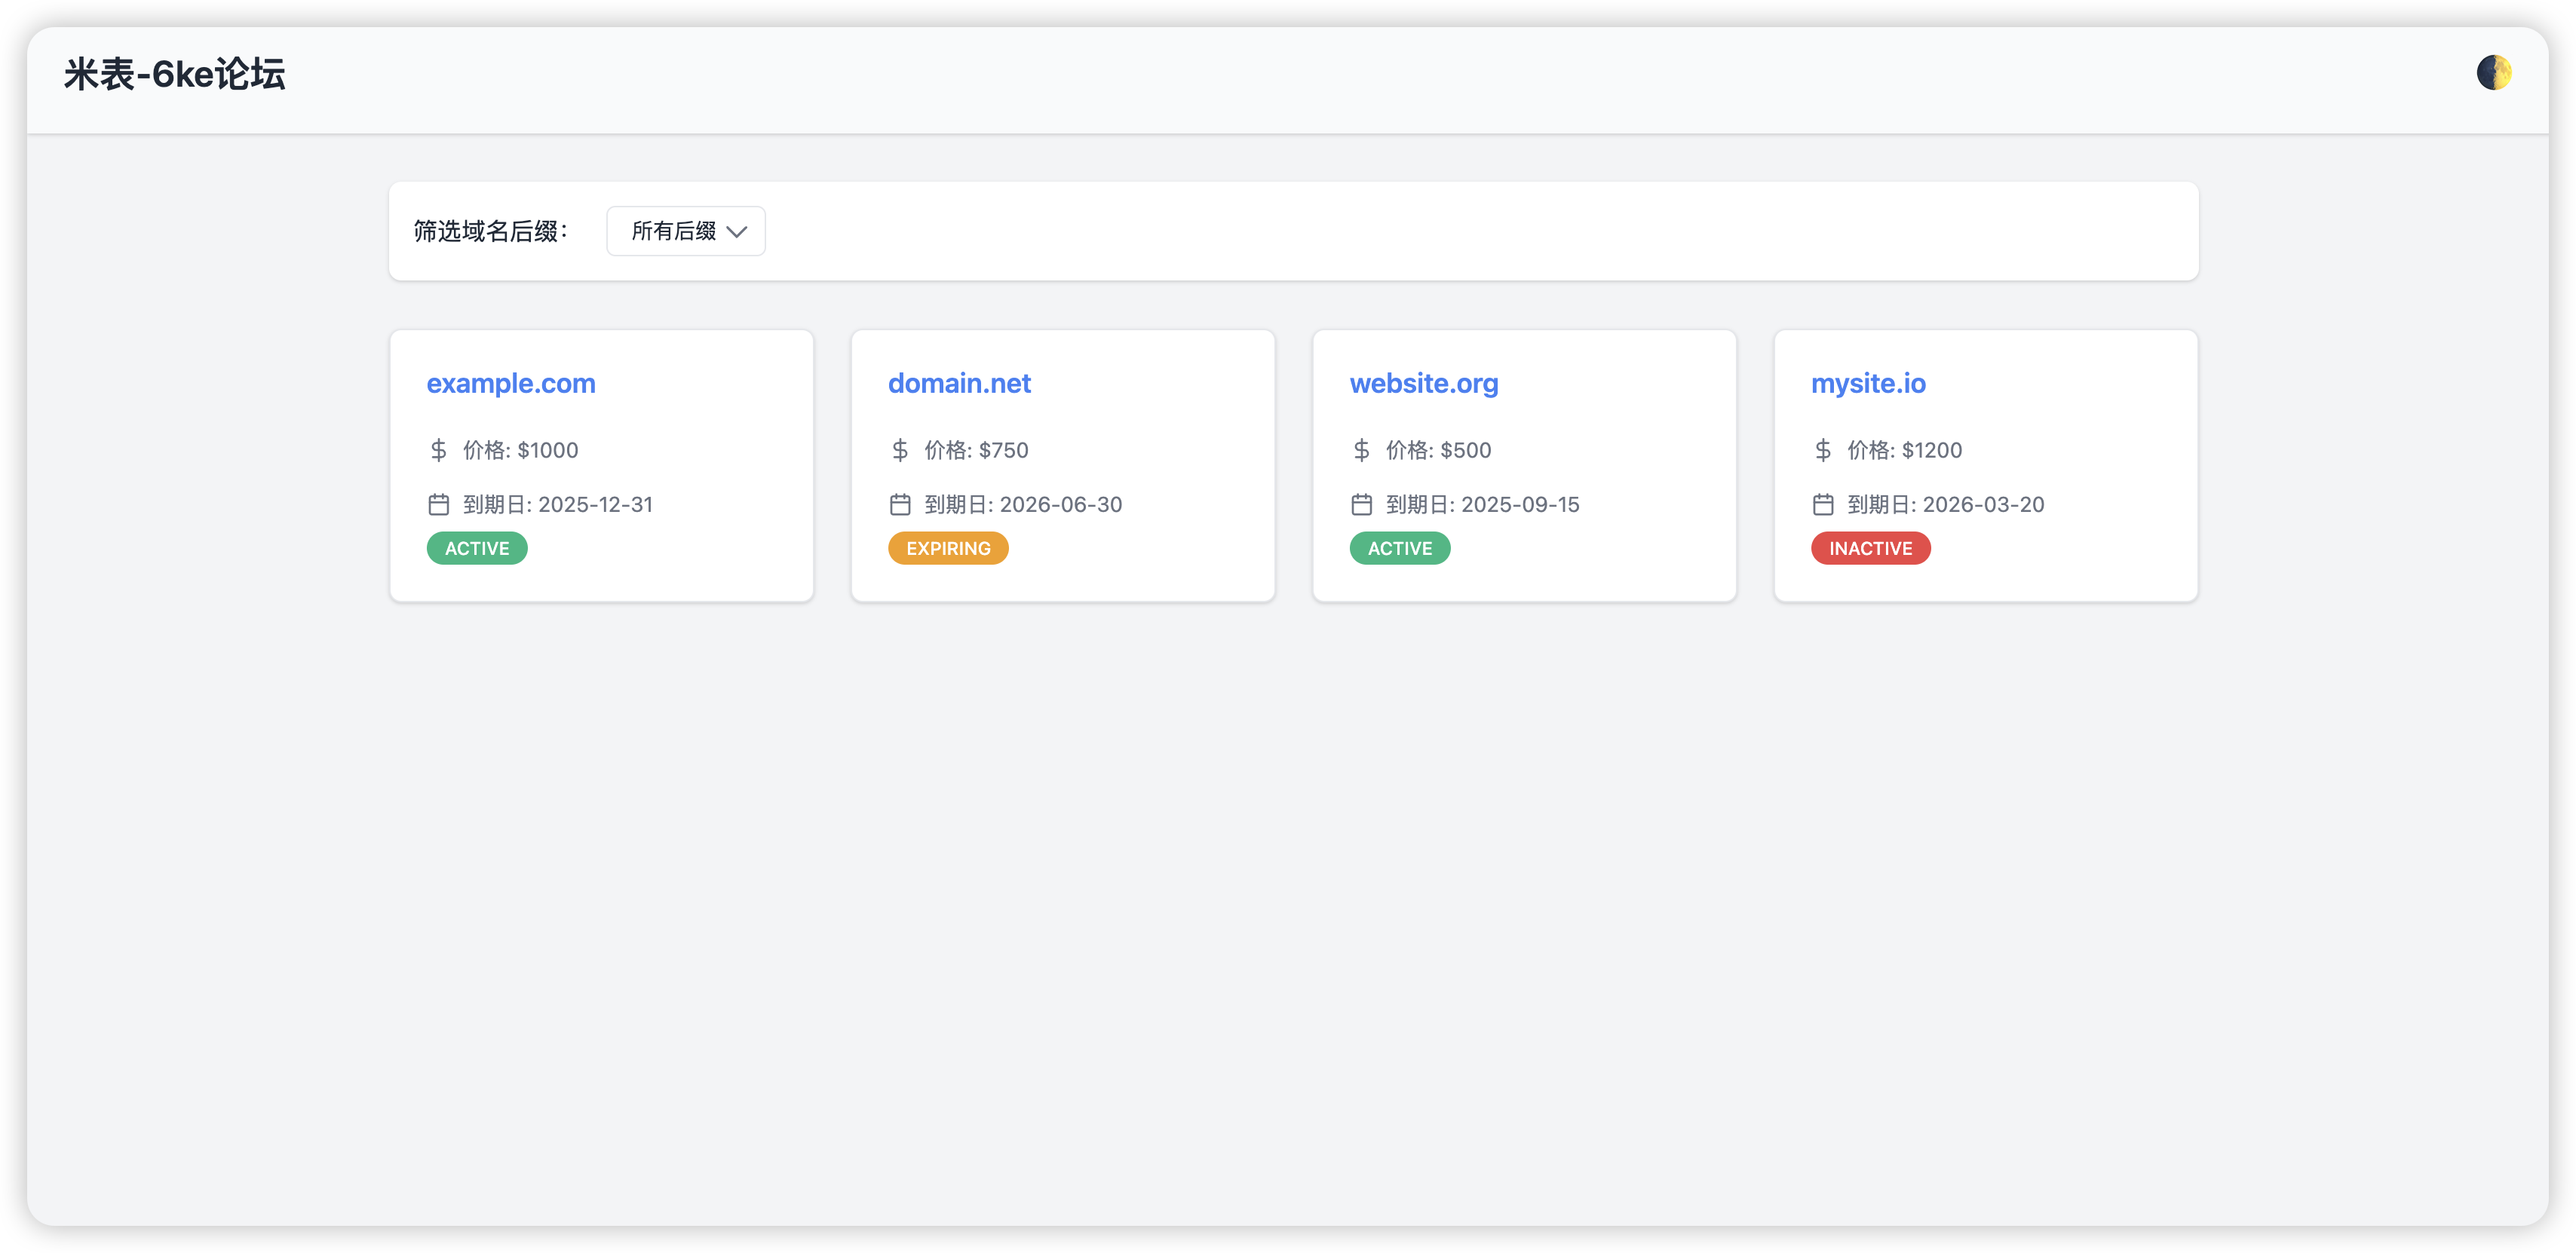
Task: Click dollar icon on domain.net card
Action: tap(900, 450)
